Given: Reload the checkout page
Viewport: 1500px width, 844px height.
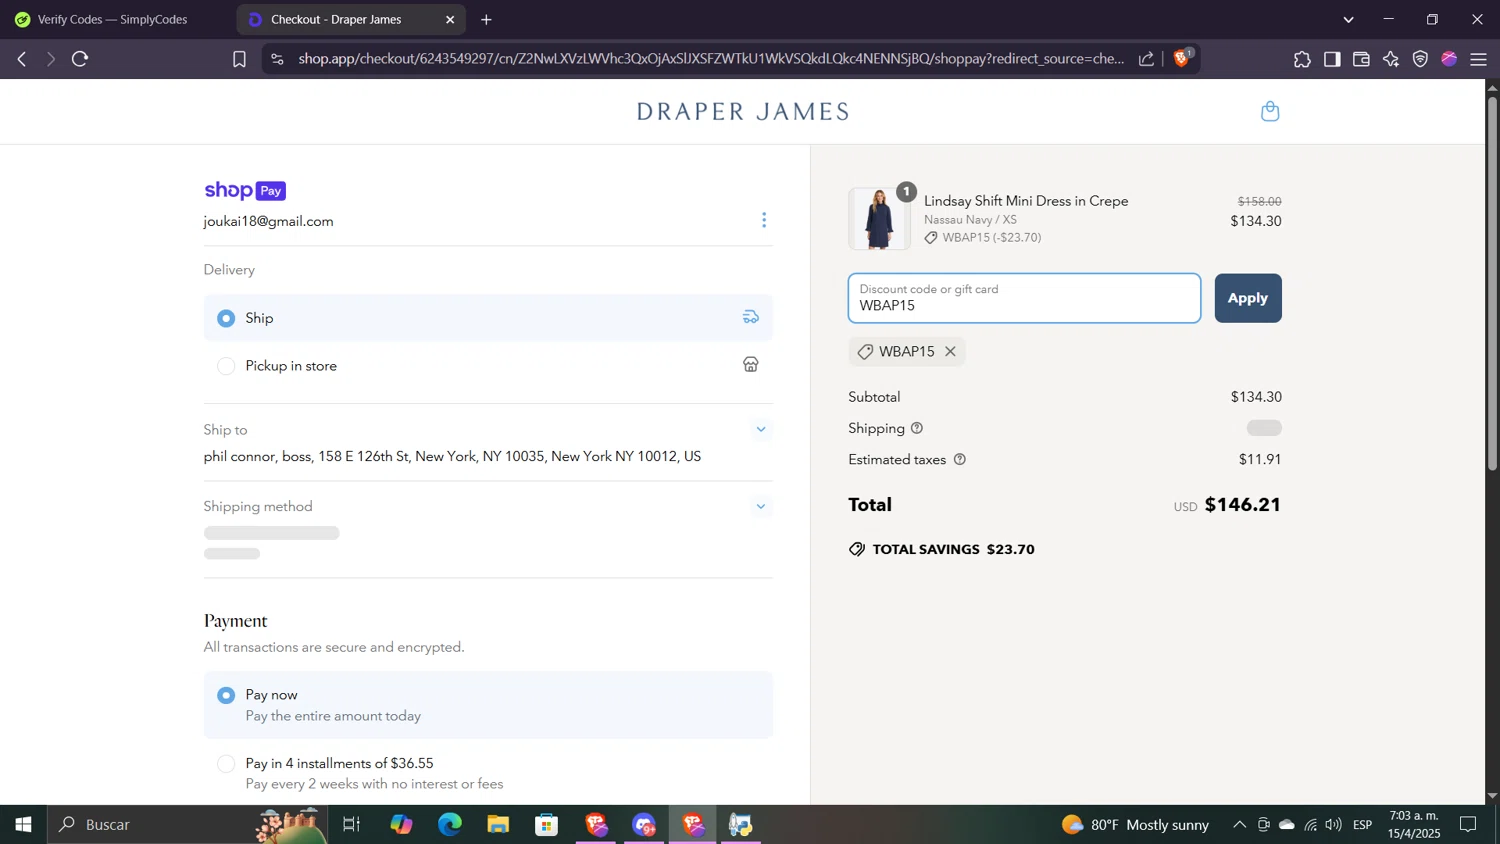Looking at the screenshot, I should [x=81, y=59].
